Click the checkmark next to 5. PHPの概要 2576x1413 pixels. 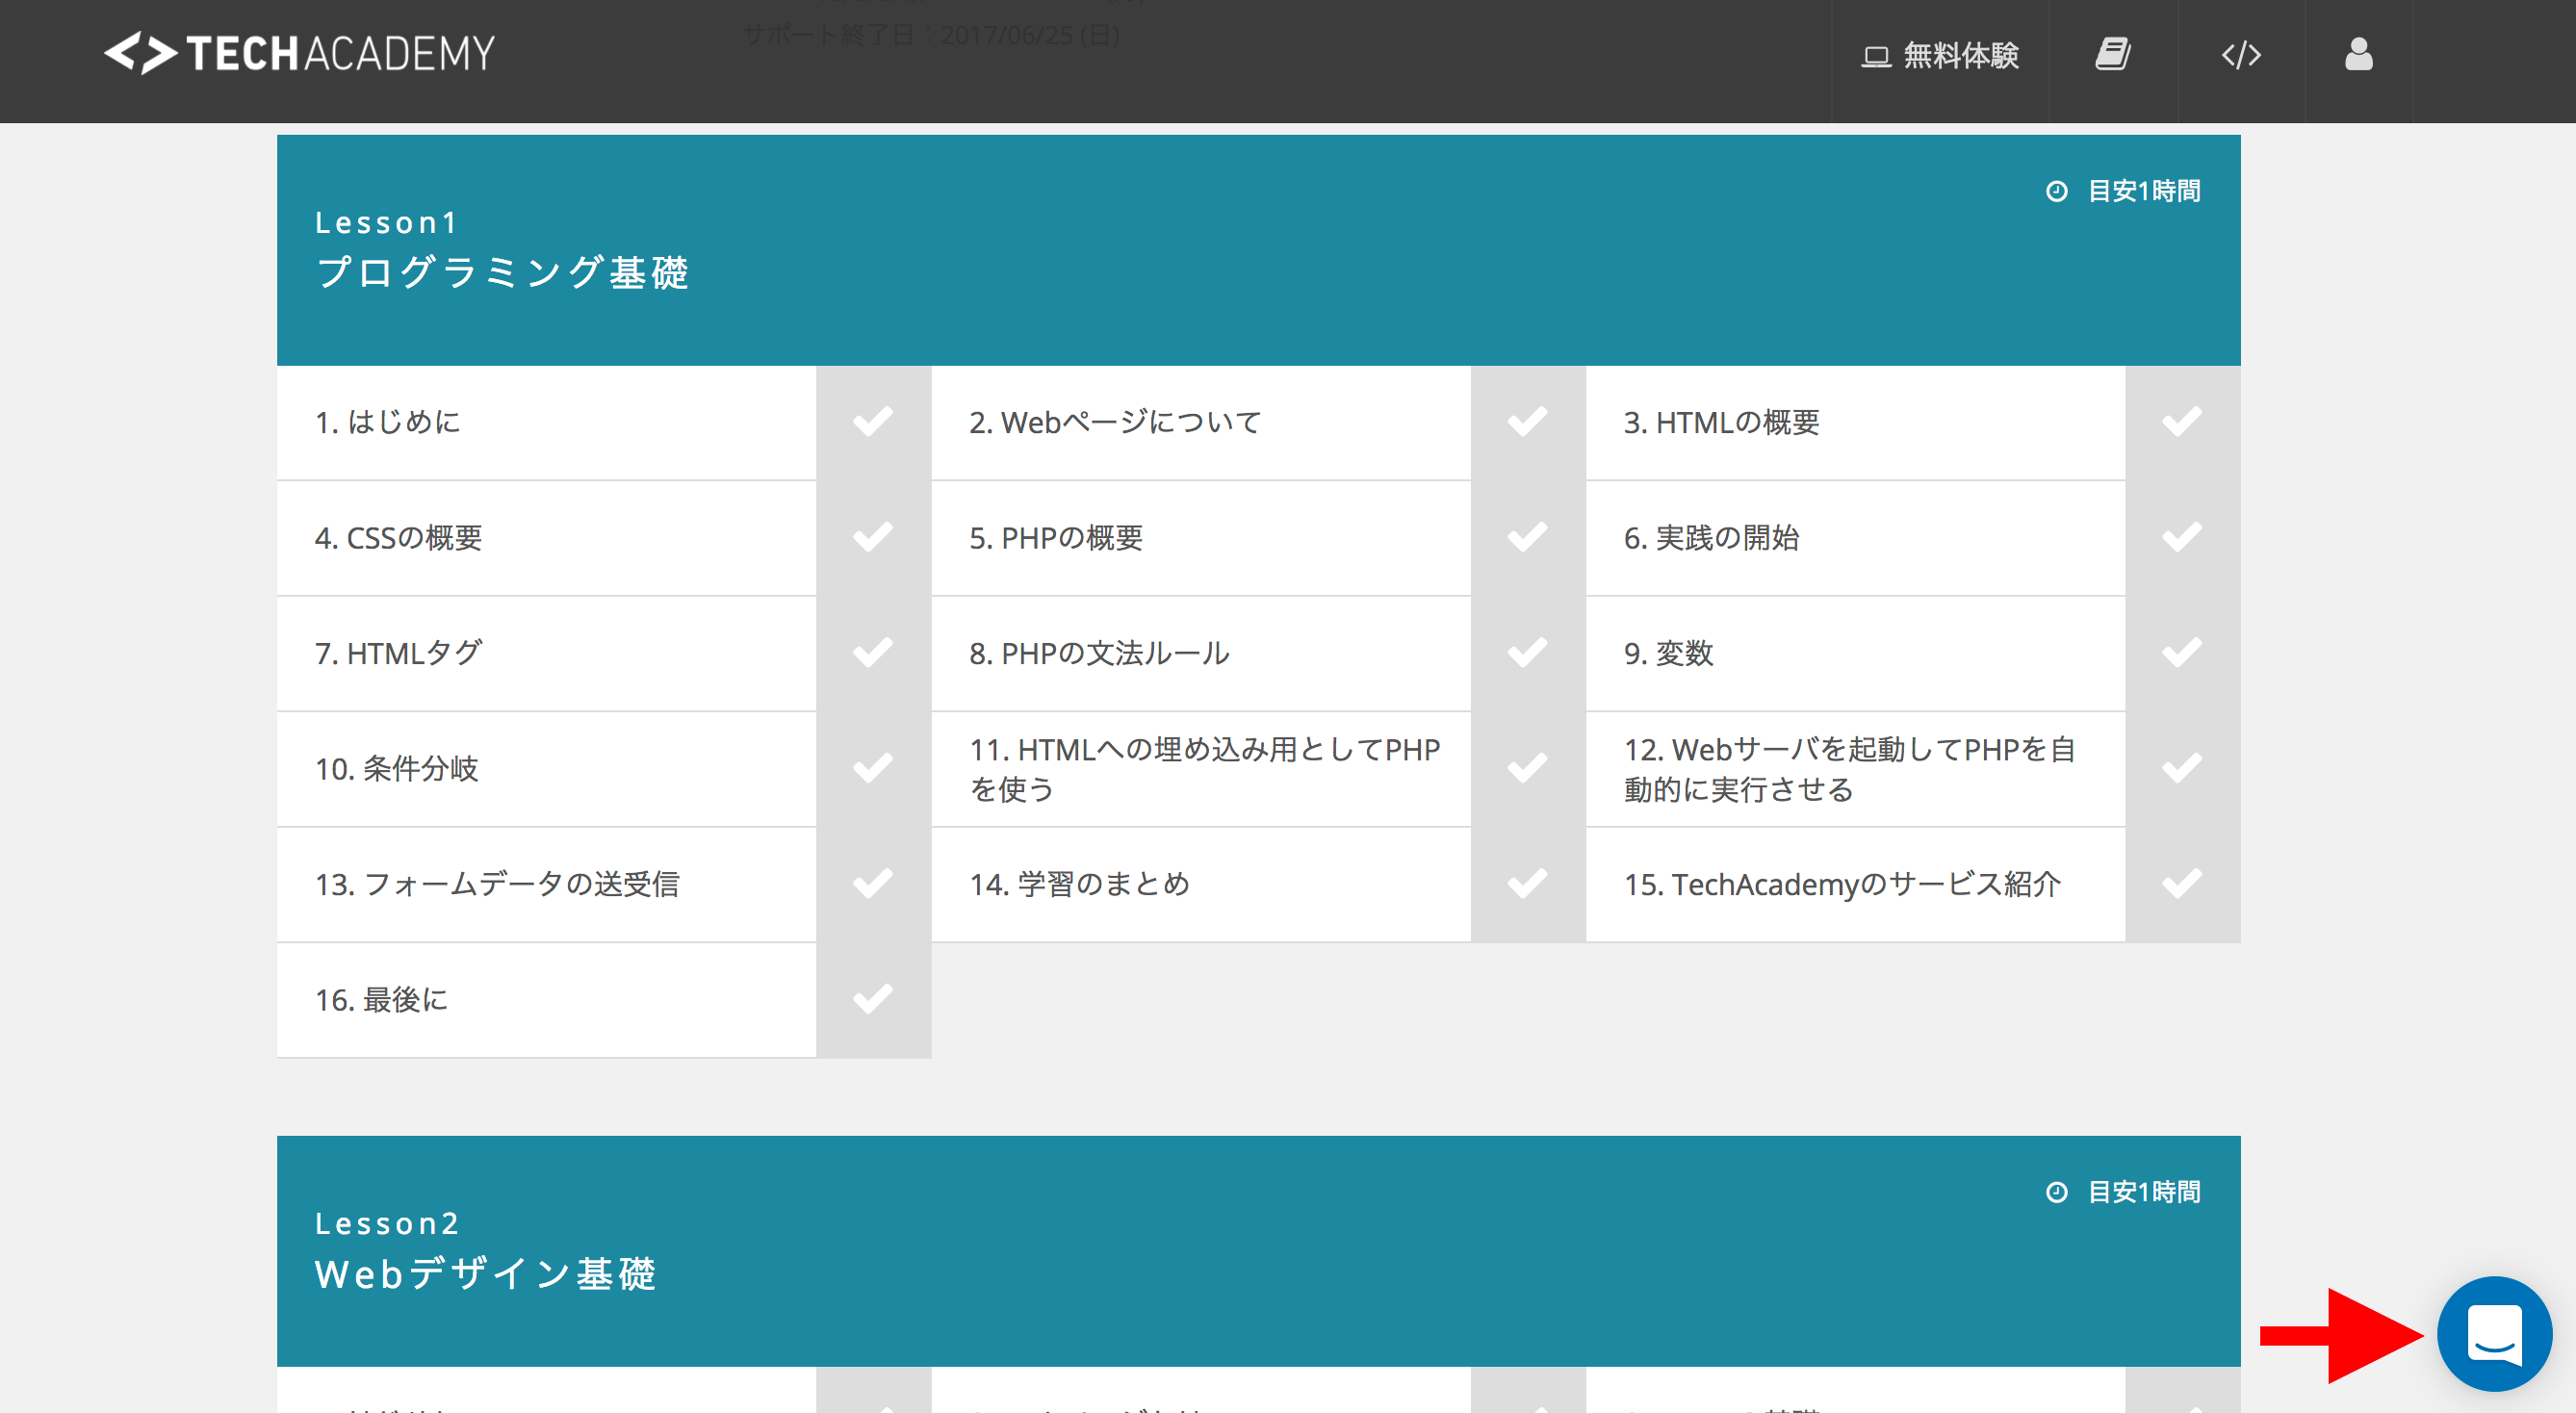click(1527, 538)
